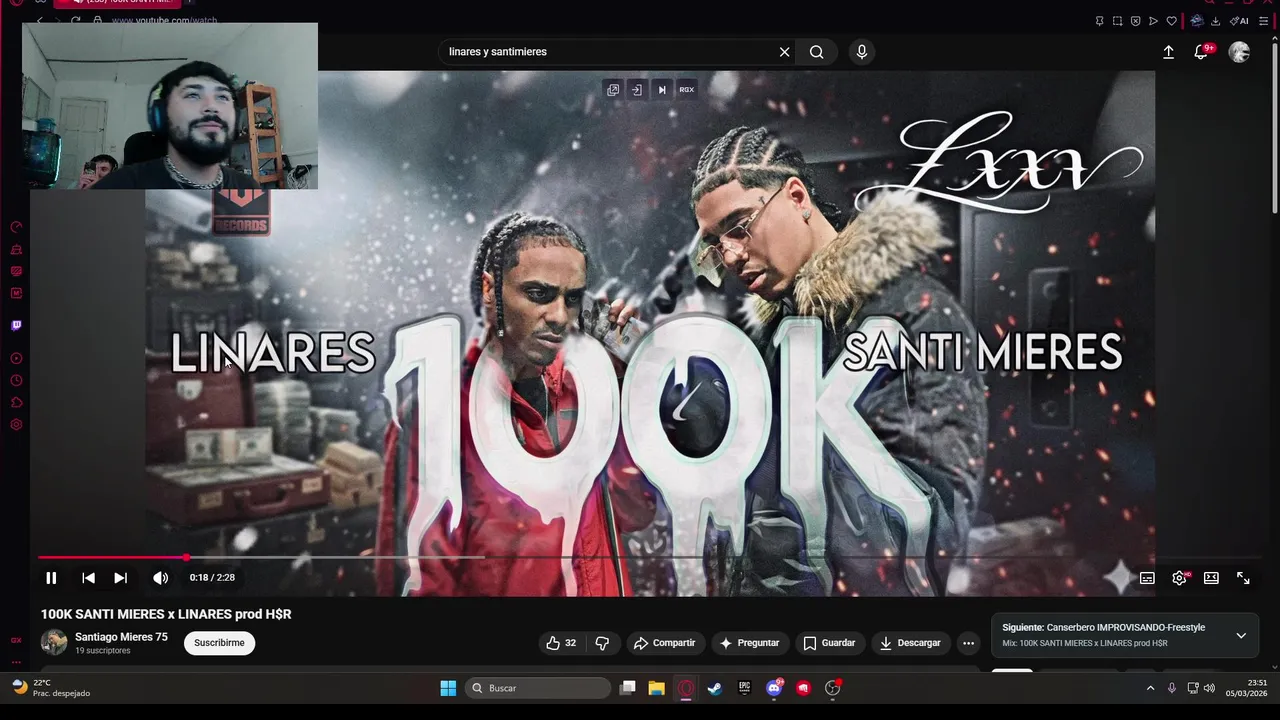This screenshot has width=1280, height=720.
Task: Click the detach to side panel icon
Action: click(636, 90)
